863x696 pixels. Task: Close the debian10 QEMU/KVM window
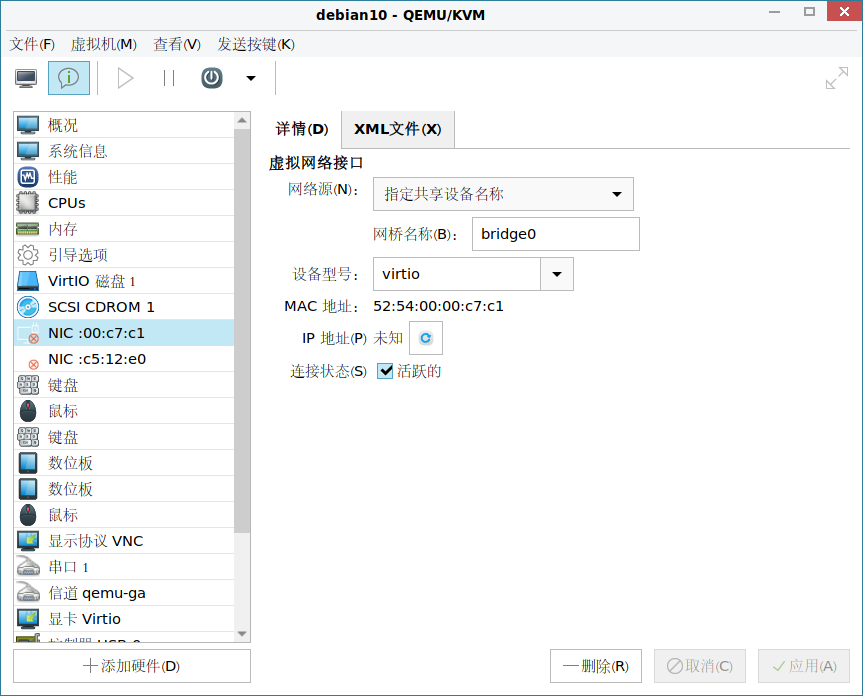tap(844, 12)
